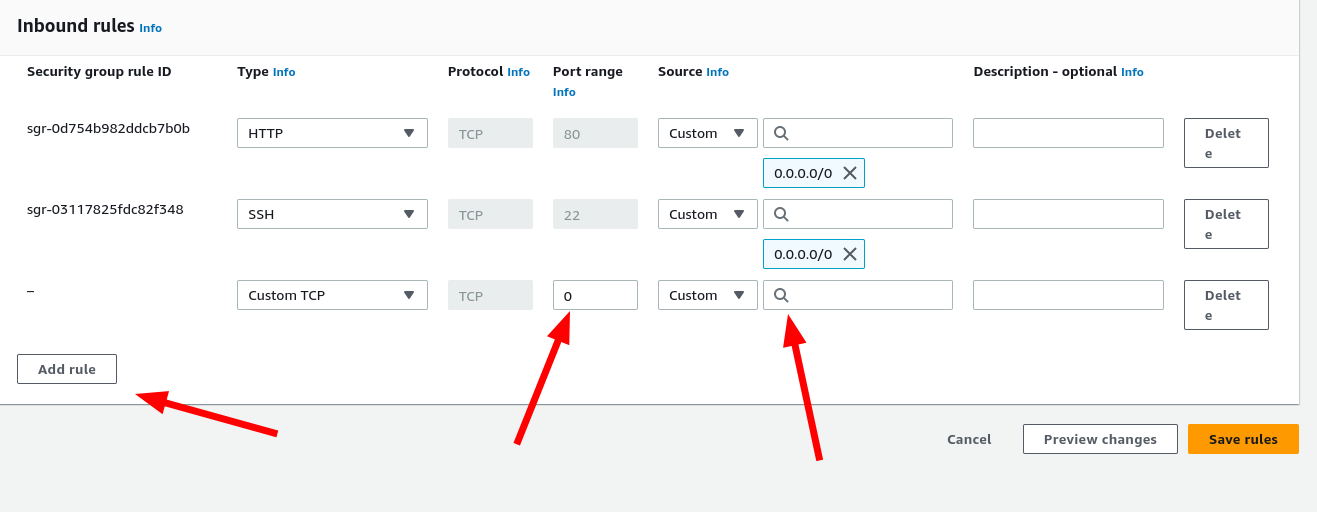Remove the 0.0.0.0/0 source from SSH rule
Screen dimensions: 1317x512
coord(849,254)
